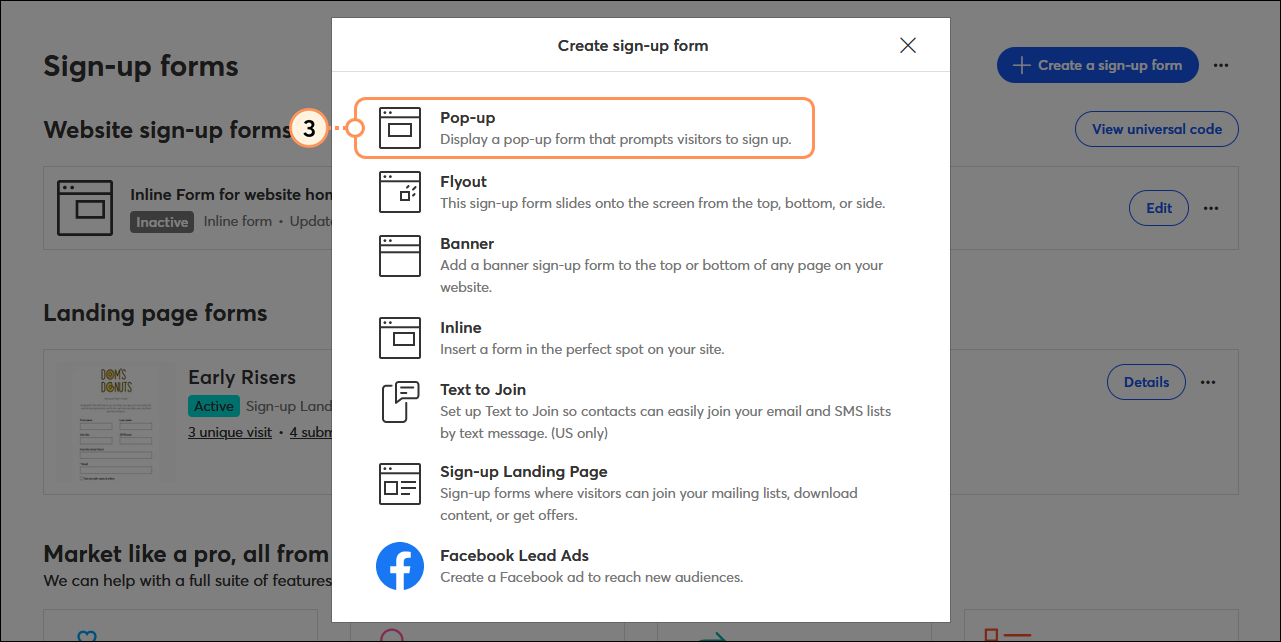The height and width of the screenshot is (642, 1281).
Task: View Details for Early Risers
Action: click(1146, 382)
